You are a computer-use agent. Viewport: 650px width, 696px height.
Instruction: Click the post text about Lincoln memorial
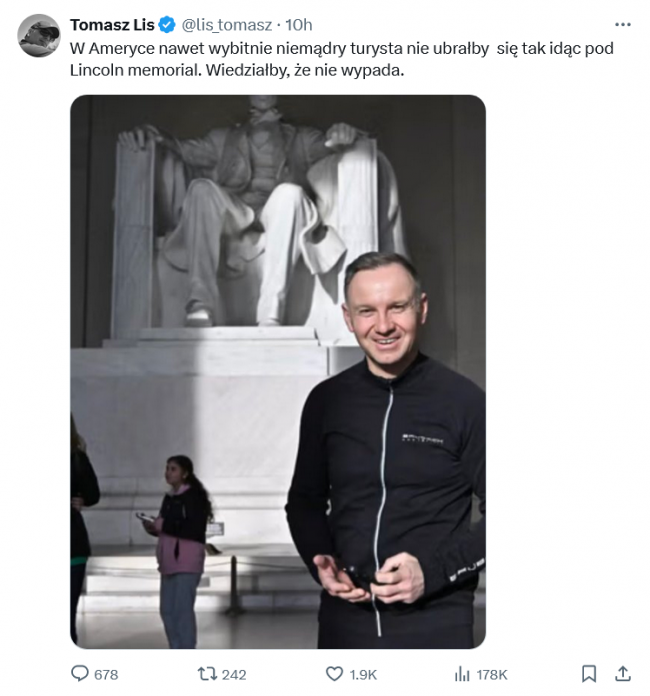tap(341, 59)
